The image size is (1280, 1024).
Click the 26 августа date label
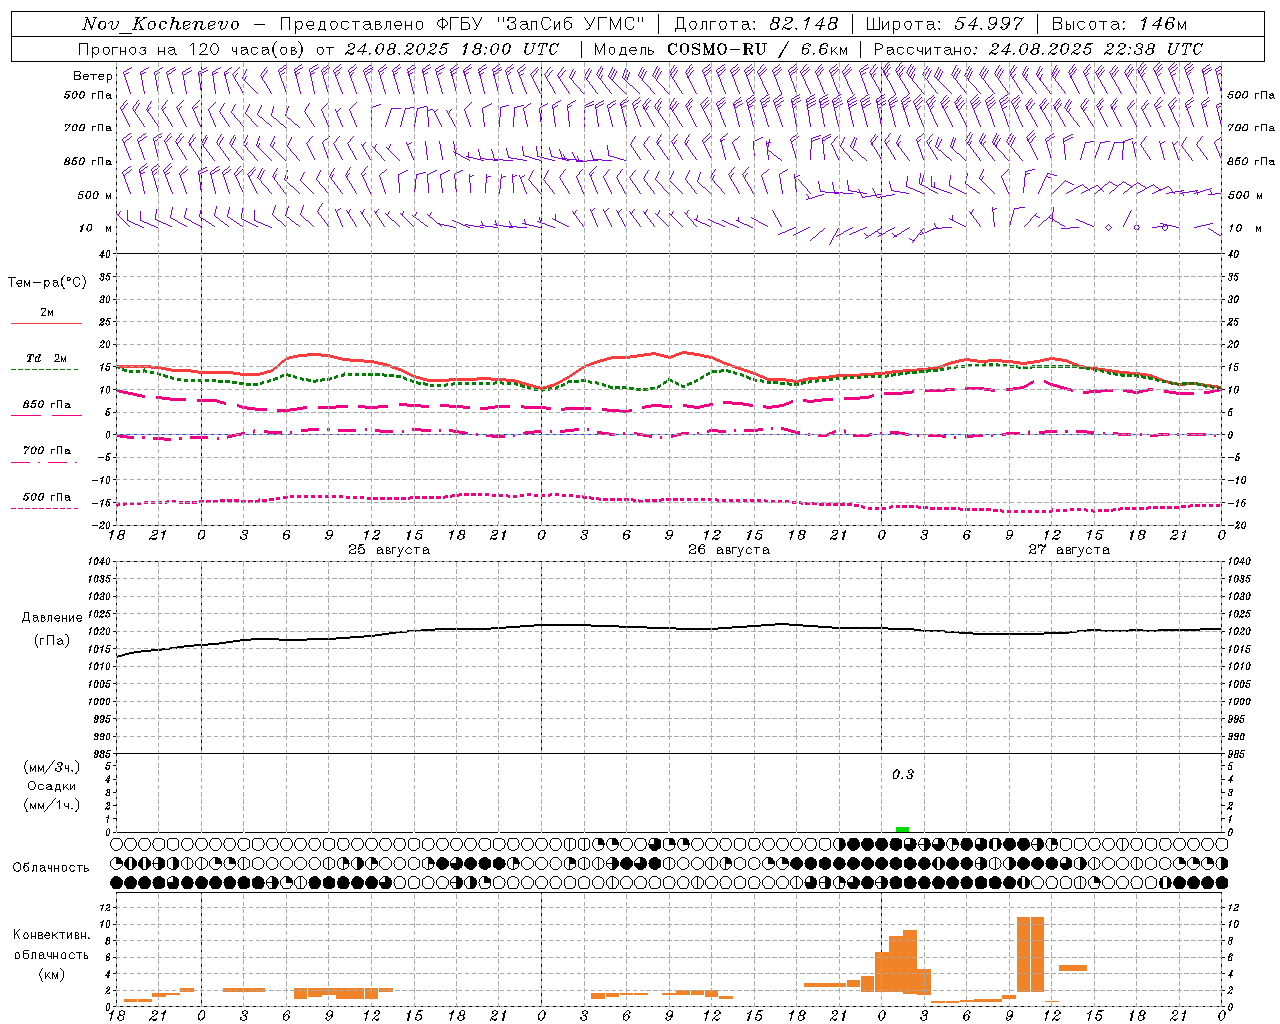[729, 550]
